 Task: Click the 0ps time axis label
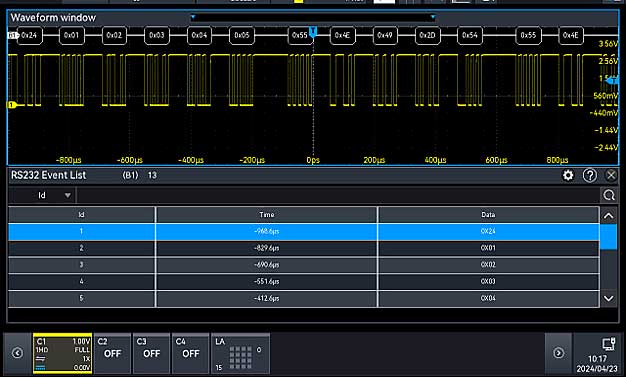313,160
